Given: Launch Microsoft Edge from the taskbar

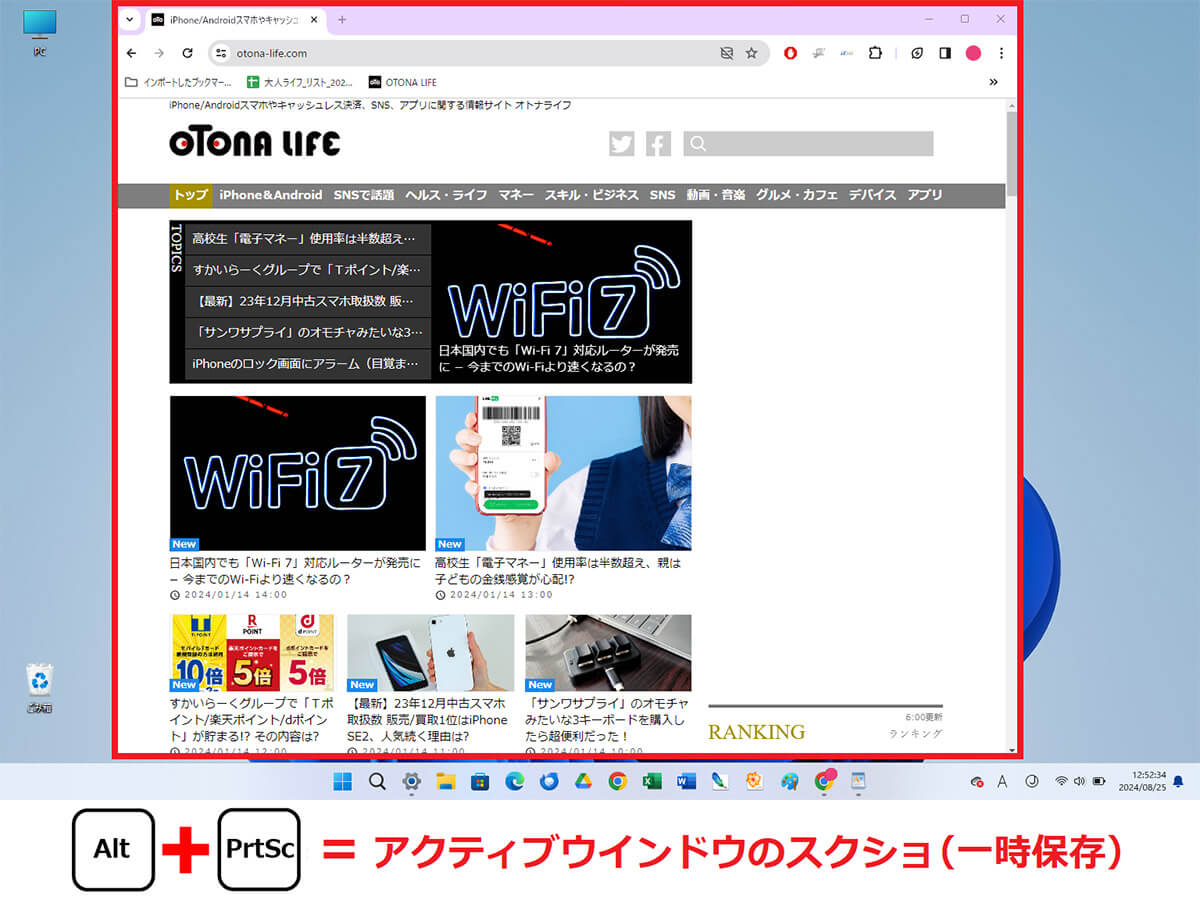Looking at the screenshot, I should (x=514, y=781).
